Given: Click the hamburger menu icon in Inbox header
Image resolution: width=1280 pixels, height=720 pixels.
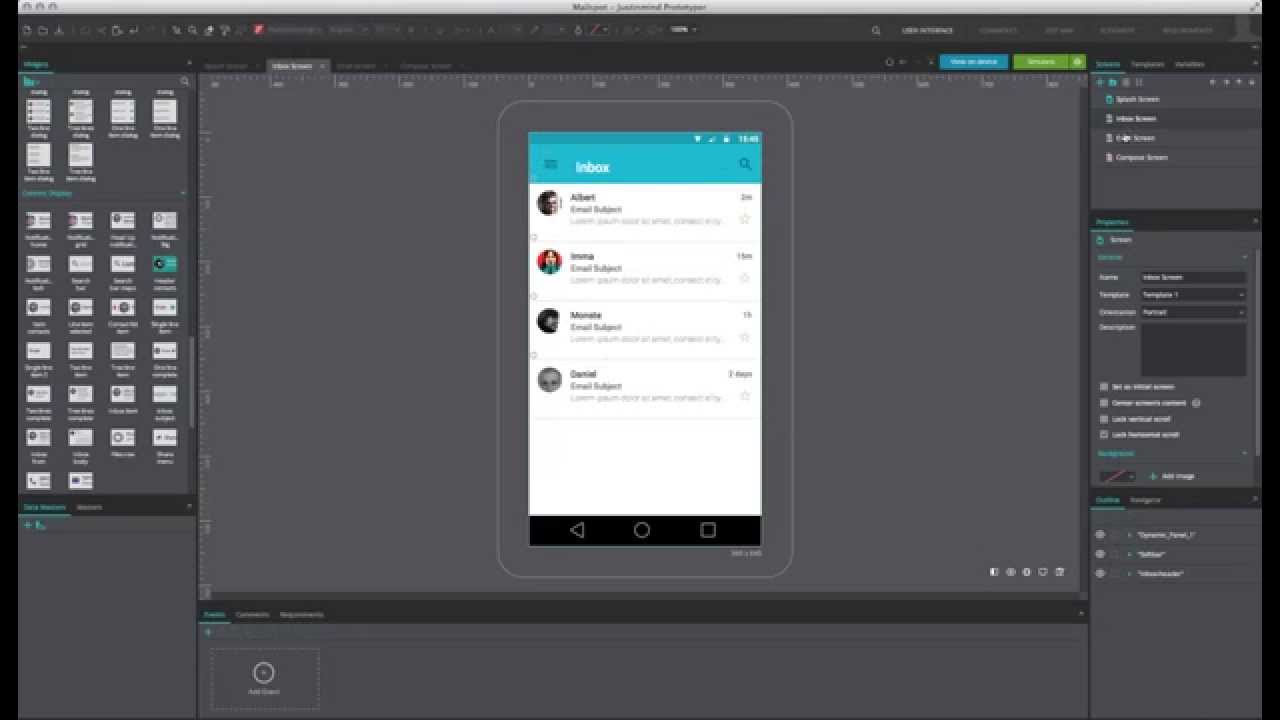Looking at the screenshot, I should 550,165.
